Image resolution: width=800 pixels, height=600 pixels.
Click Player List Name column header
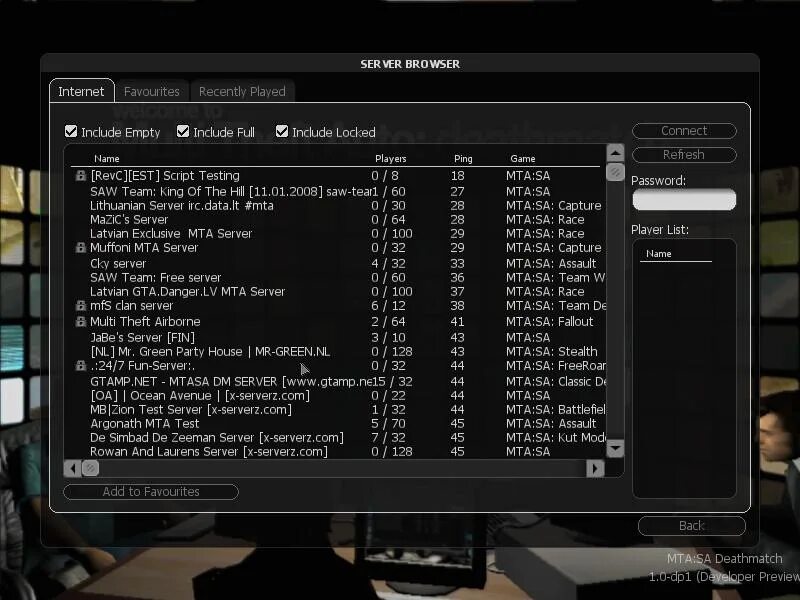(659, 254)
